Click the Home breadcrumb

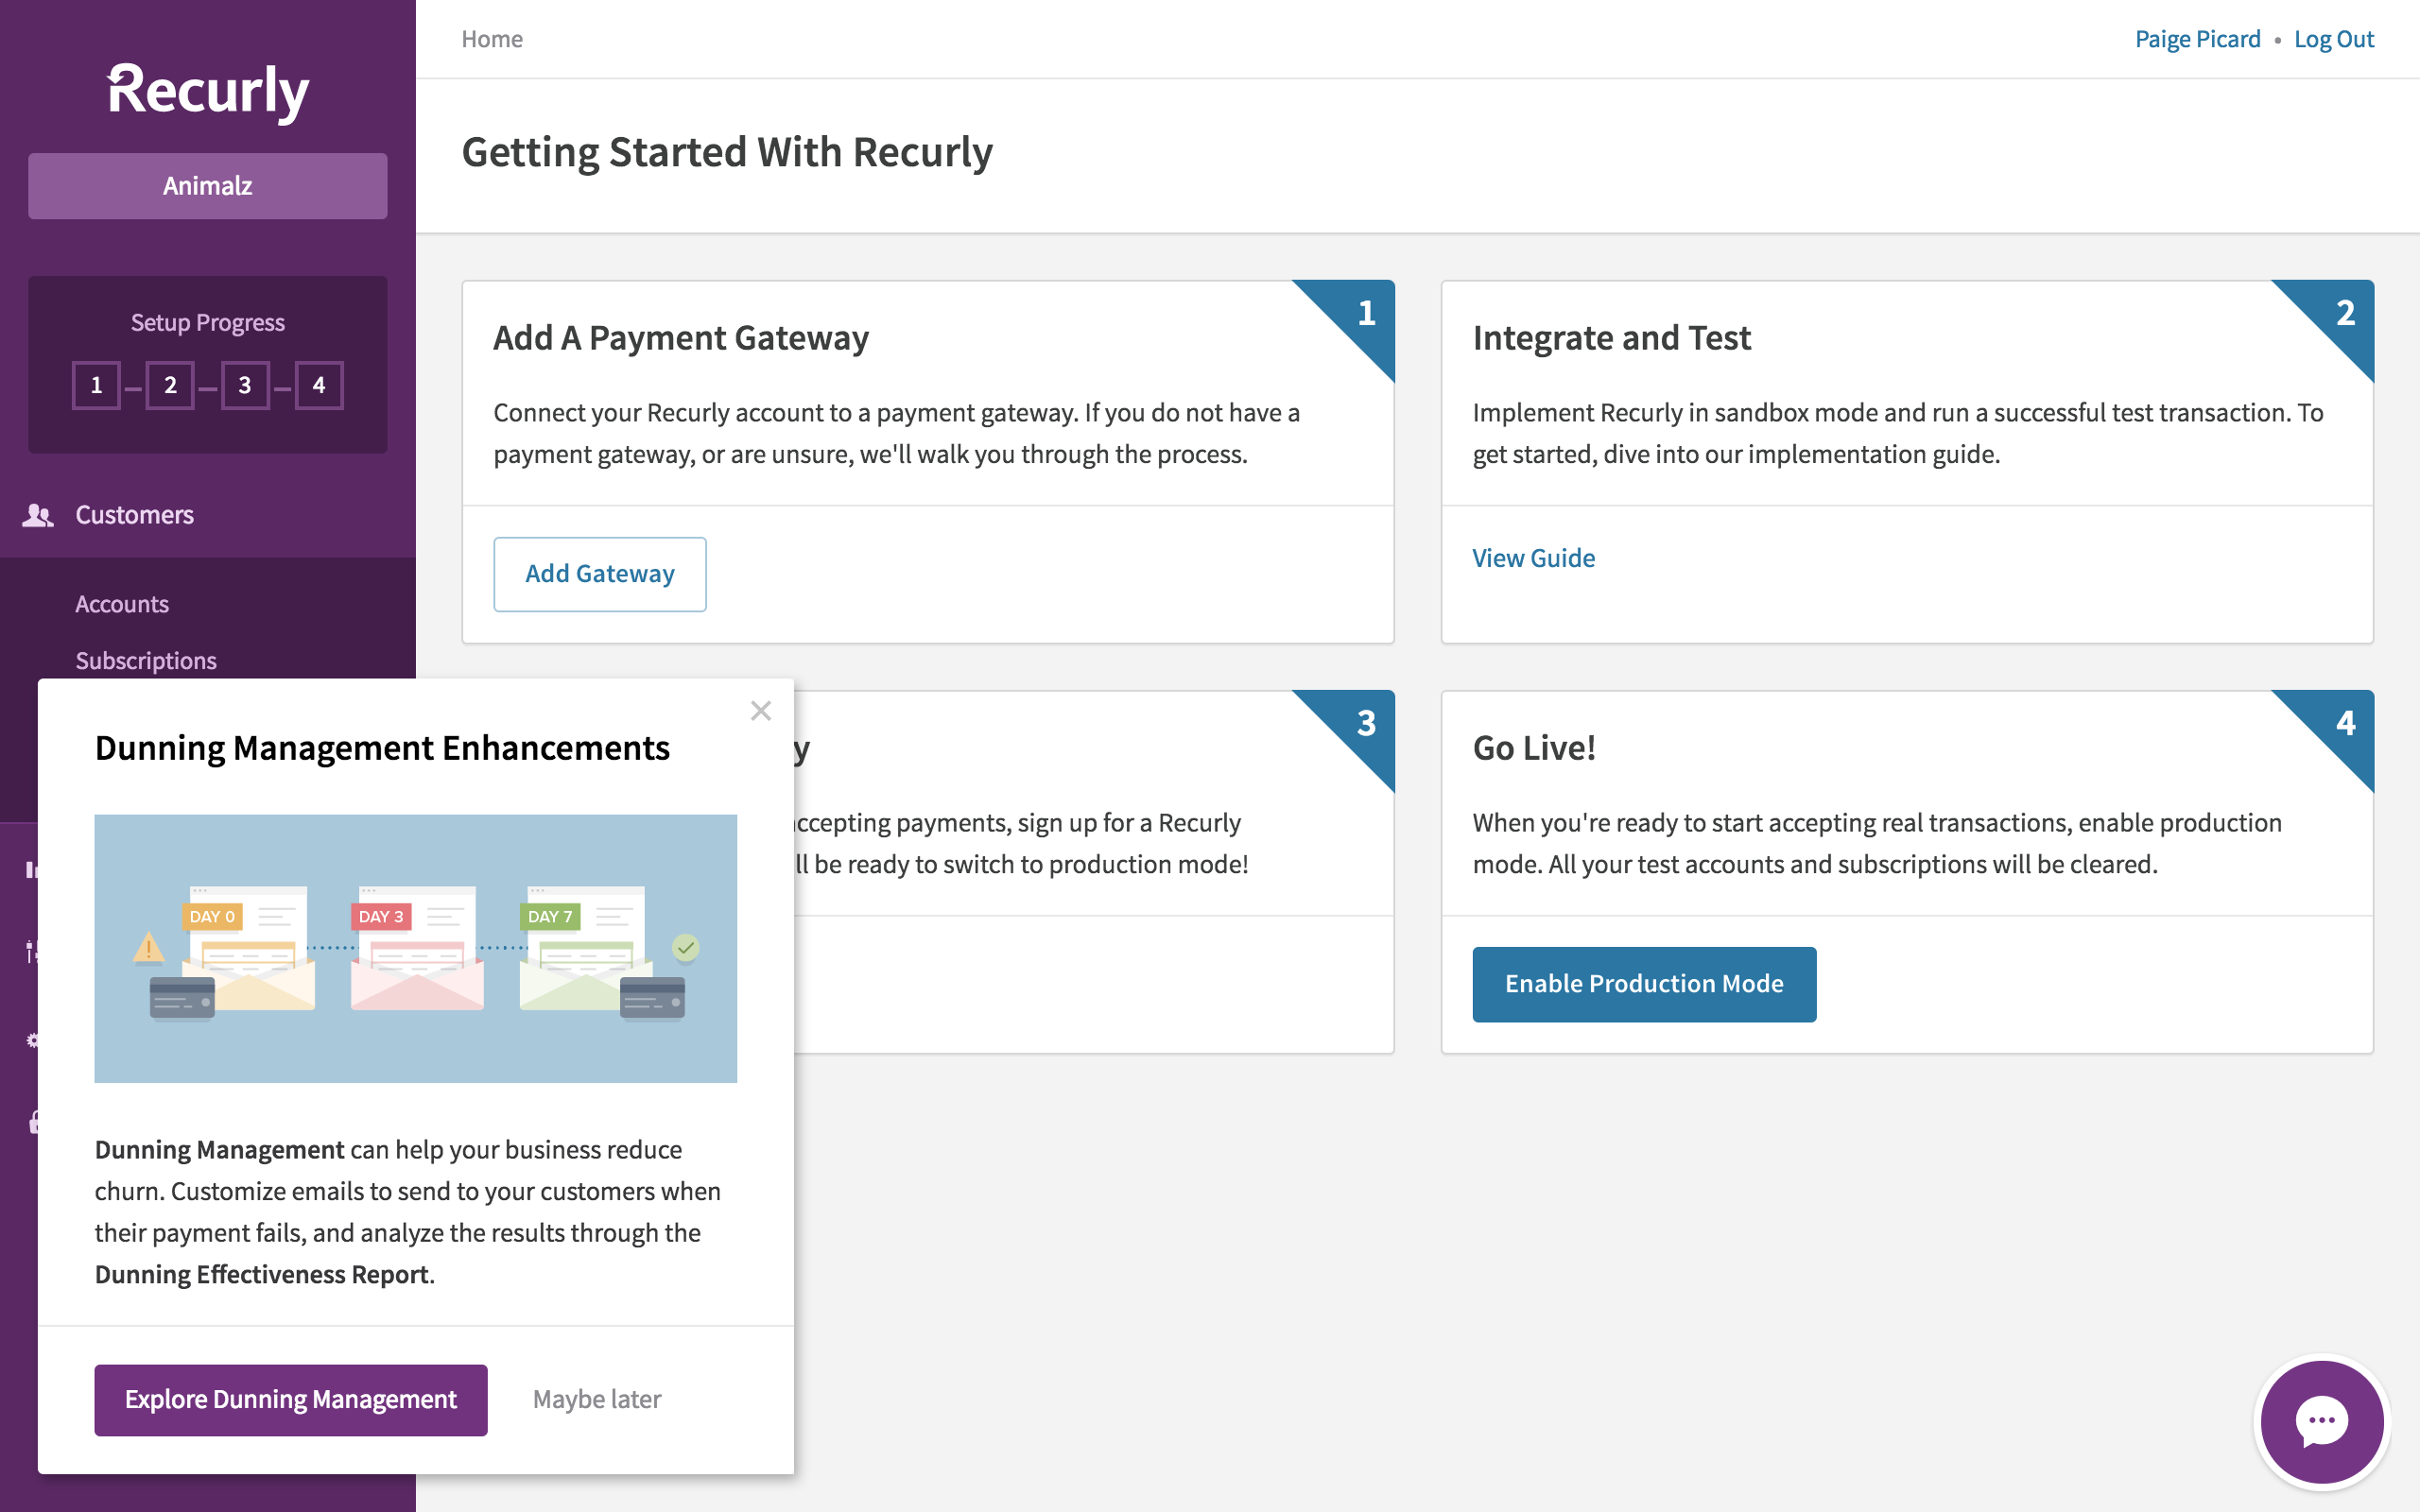coord(492,39)
